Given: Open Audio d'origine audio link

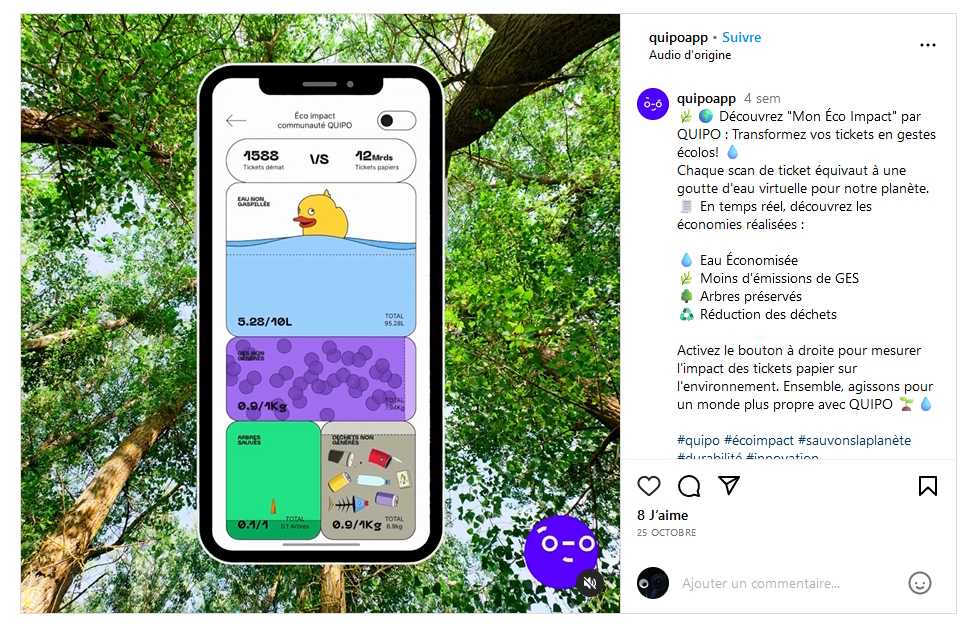Looking at the screenshot, I should click(x=690, y=55).
